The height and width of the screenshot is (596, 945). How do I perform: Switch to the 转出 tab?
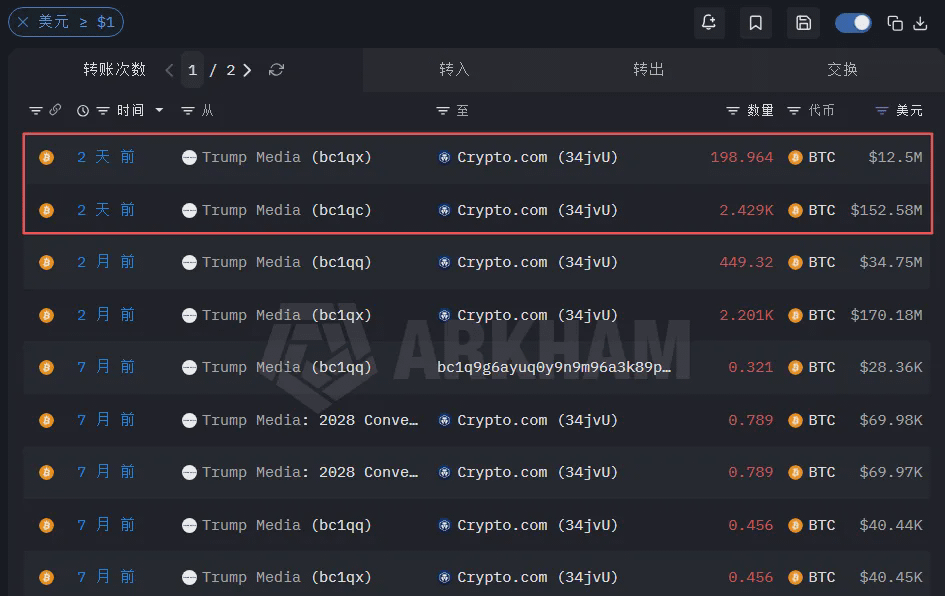(x=648, y=69)
